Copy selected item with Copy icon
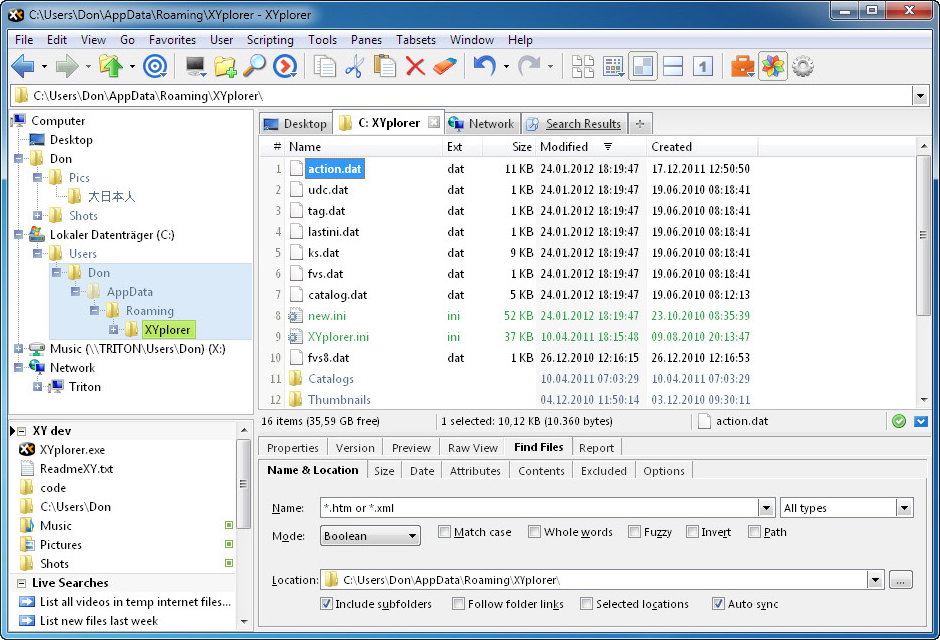This screenshot has height=640, width=940. 325,66
